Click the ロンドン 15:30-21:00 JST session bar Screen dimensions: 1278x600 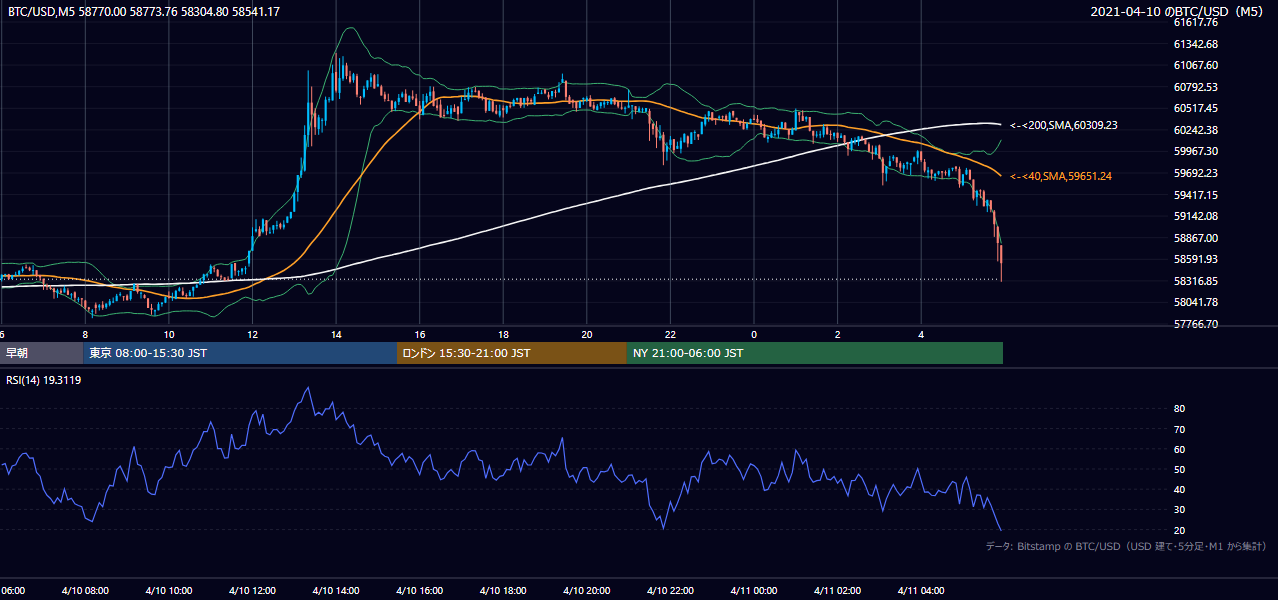click(x=512, y=353)
